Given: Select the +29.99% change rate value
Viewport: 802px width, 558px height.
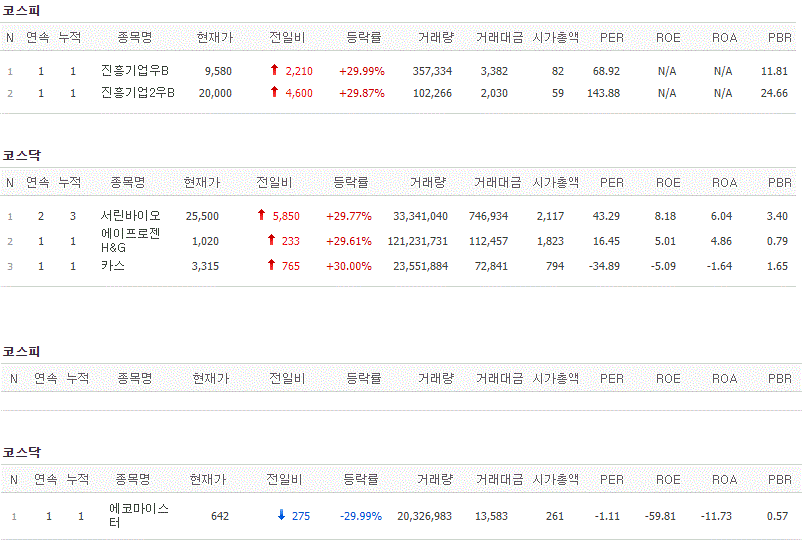Looking at the screenshot, I should [362, 71].
